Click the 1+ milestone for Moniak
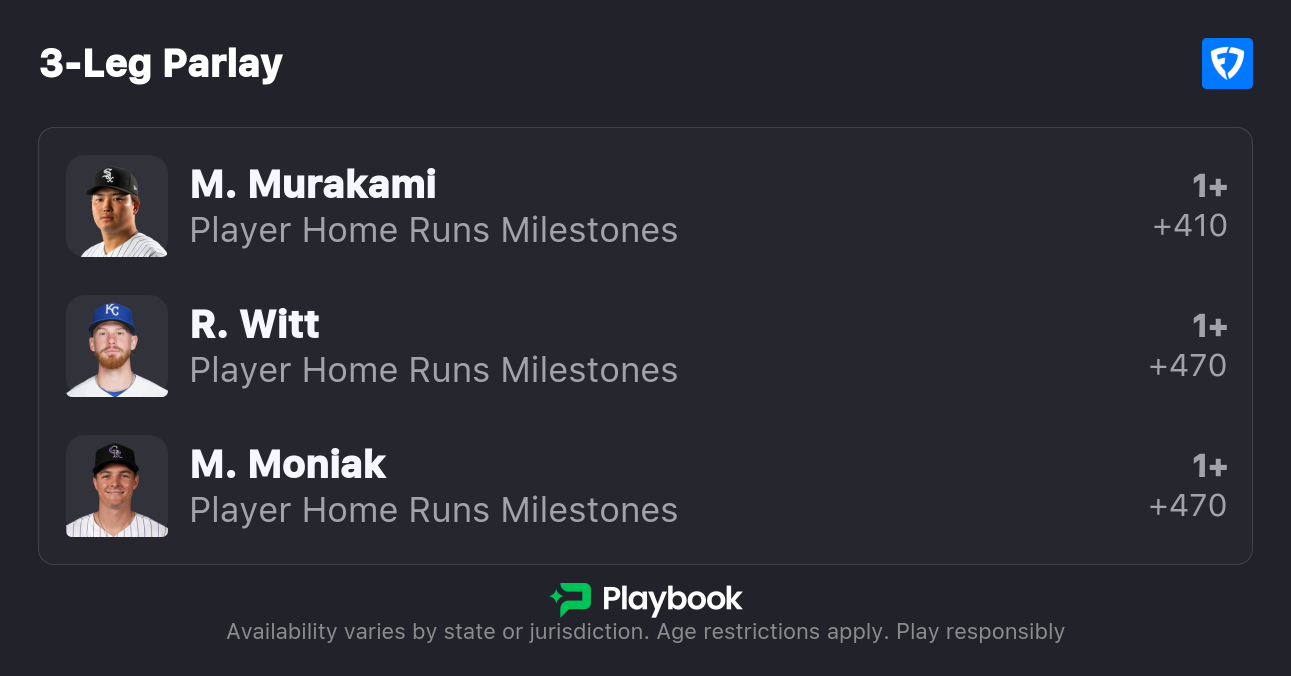 click(x=1209, y=466)
